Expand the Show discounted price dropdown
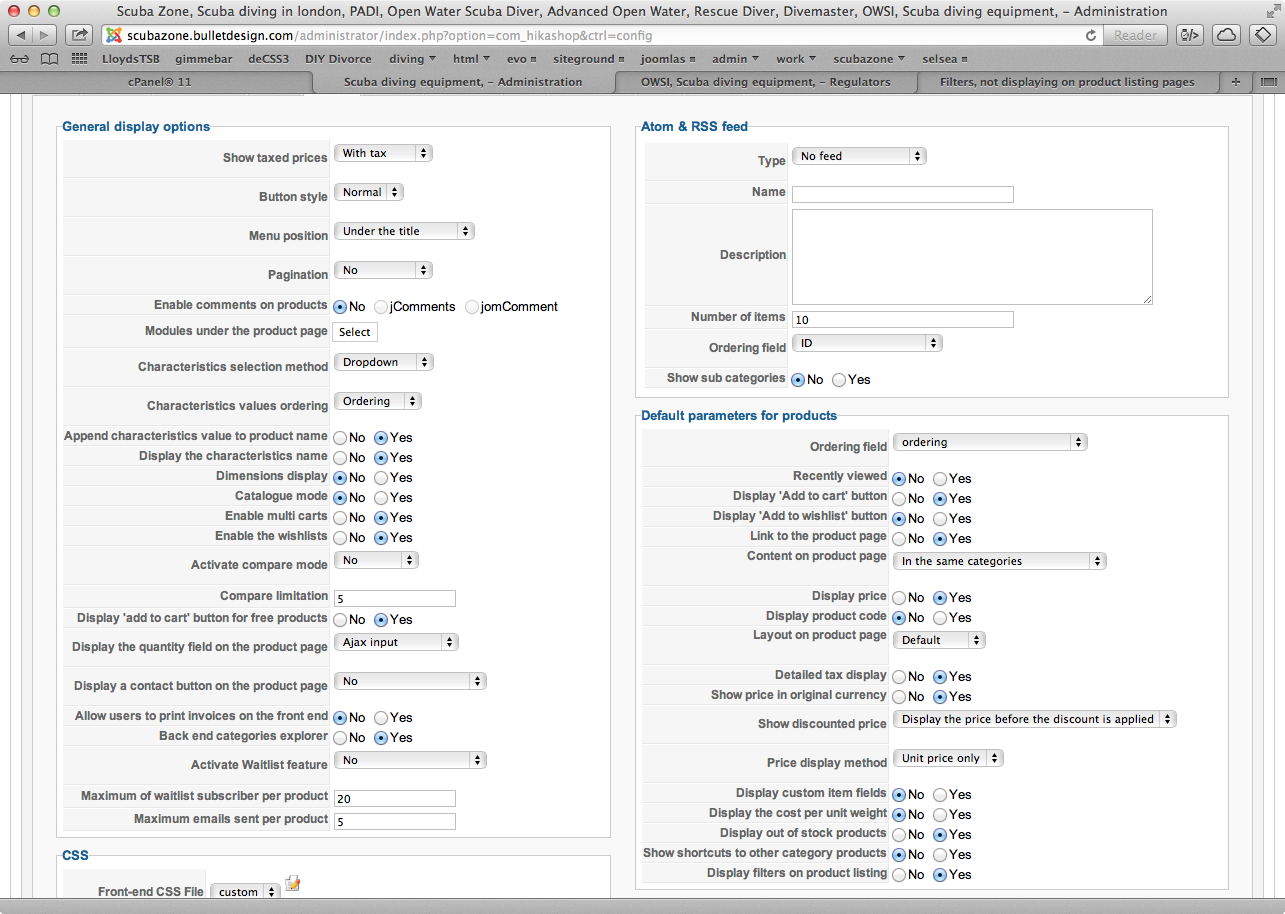 (x=1034, y=719)
